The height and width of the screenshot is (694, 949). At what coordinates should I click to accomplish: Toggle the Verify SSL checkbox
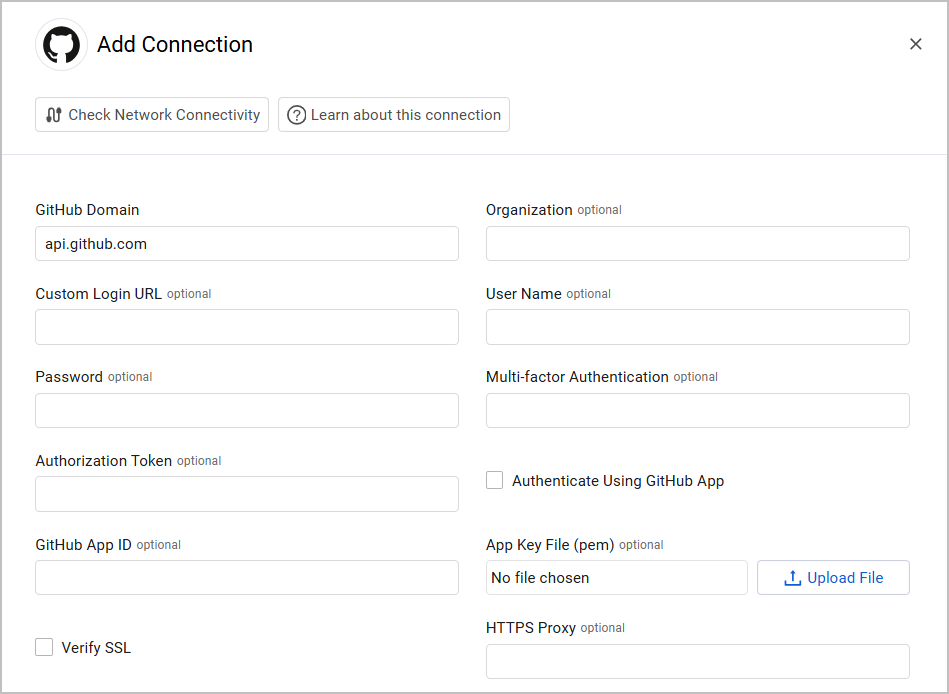(x=44, y=647)
